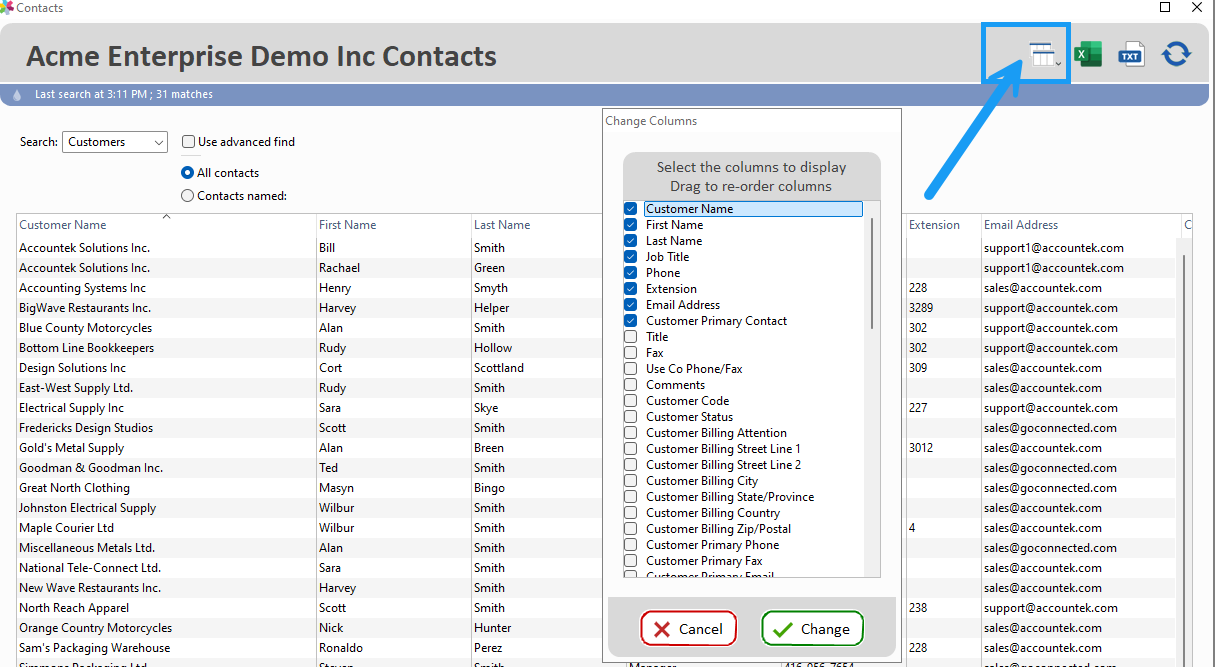Image resolution: width=1215 pixels, height=667 pixels.
Task: Check Customer Billing Street Line 1
Action: tap(631, 449)
